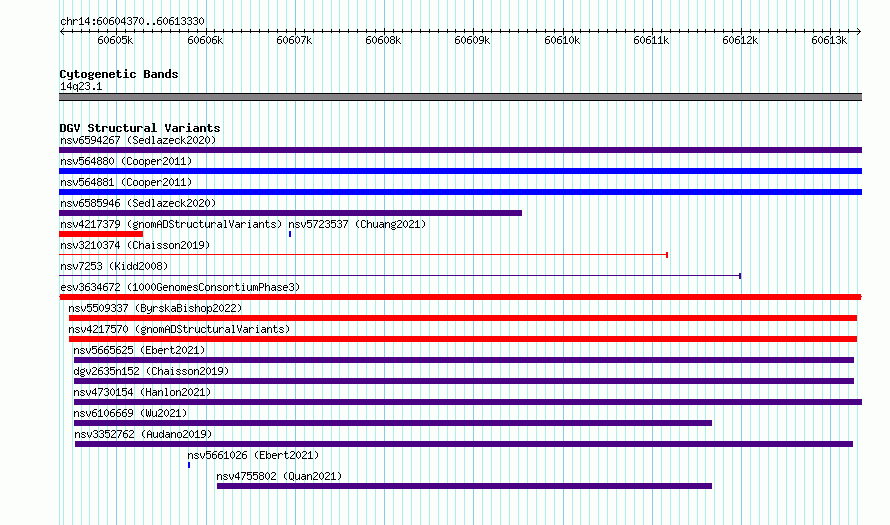Click the nsv4217379 (gnomADStructuralVariants) label
This screenshot has width=890, height=525.
click(x=171, y=224)
